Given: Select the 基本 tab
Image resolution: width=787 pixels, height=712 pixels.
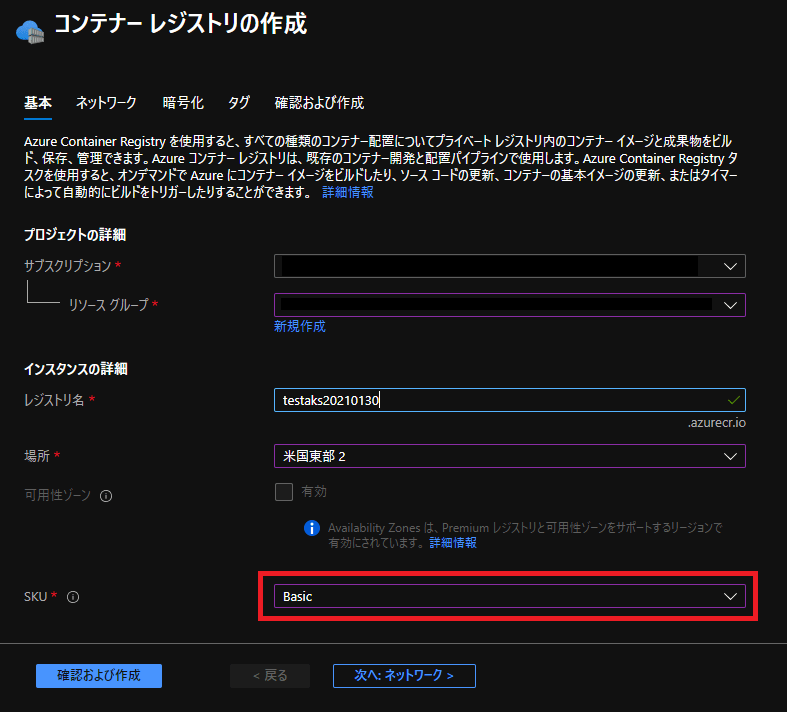Looking at the screenshot, I should [38, 103].
